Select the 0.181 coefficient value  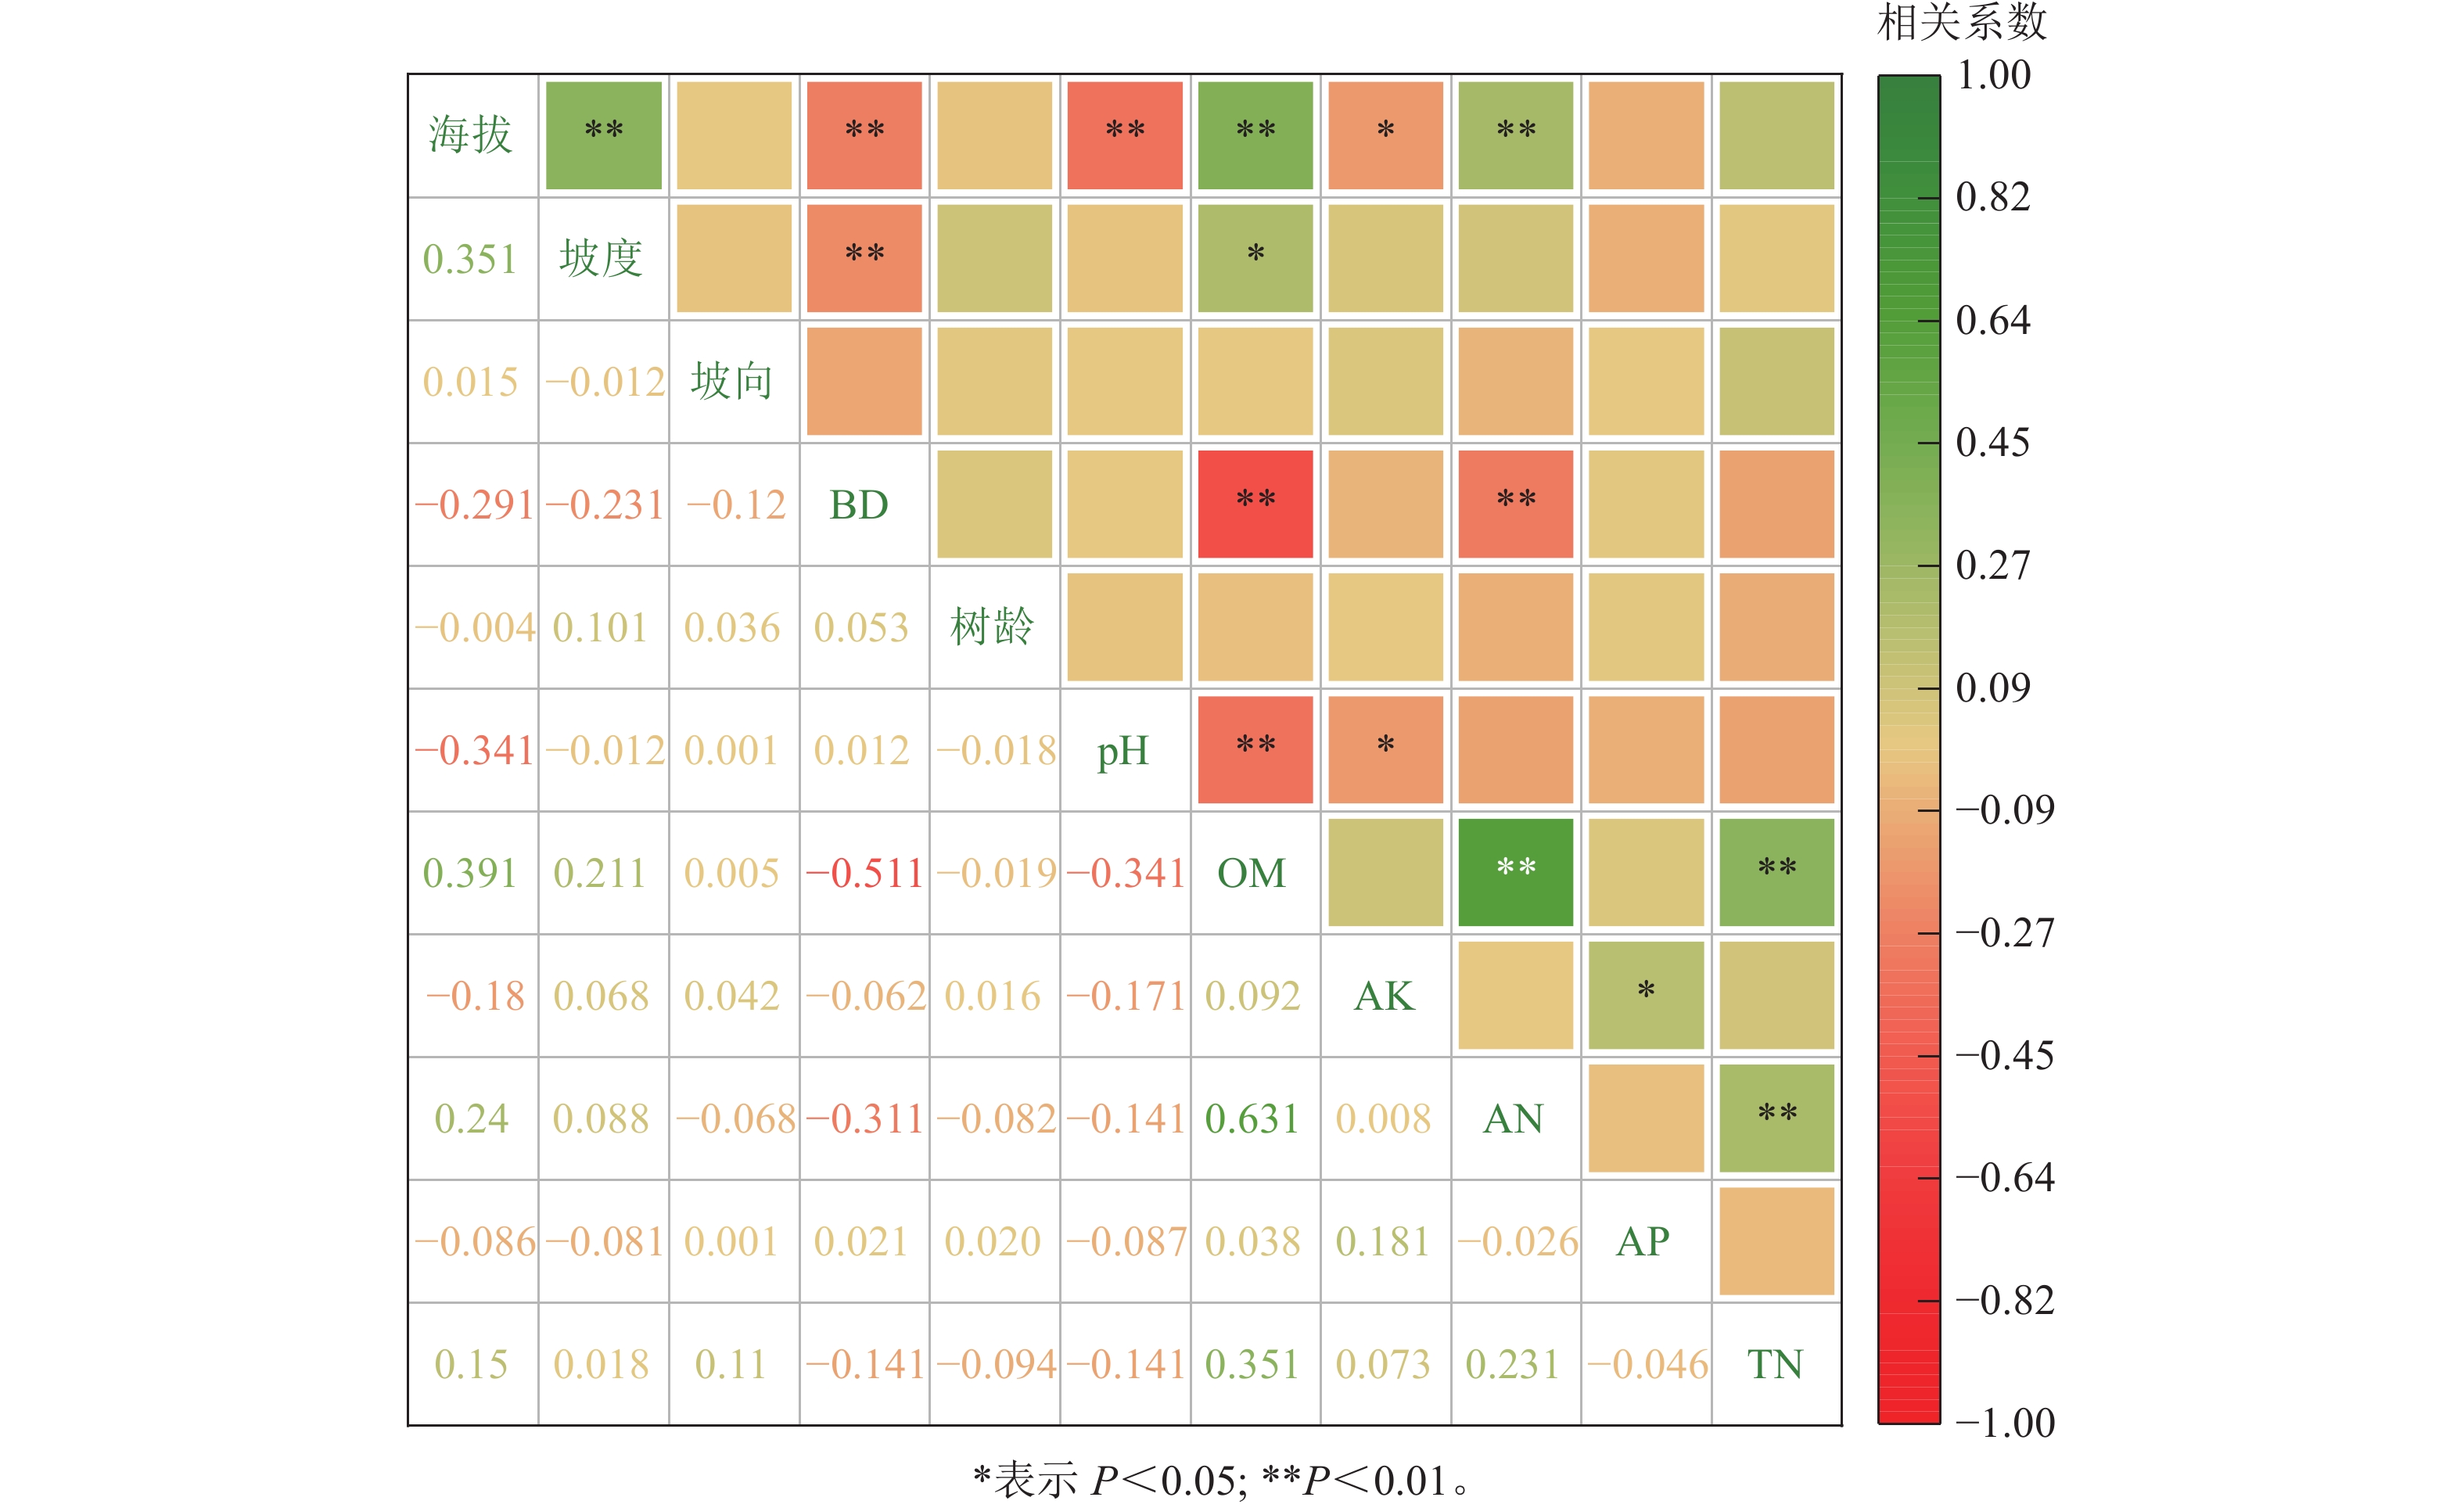[1383, 1241]
